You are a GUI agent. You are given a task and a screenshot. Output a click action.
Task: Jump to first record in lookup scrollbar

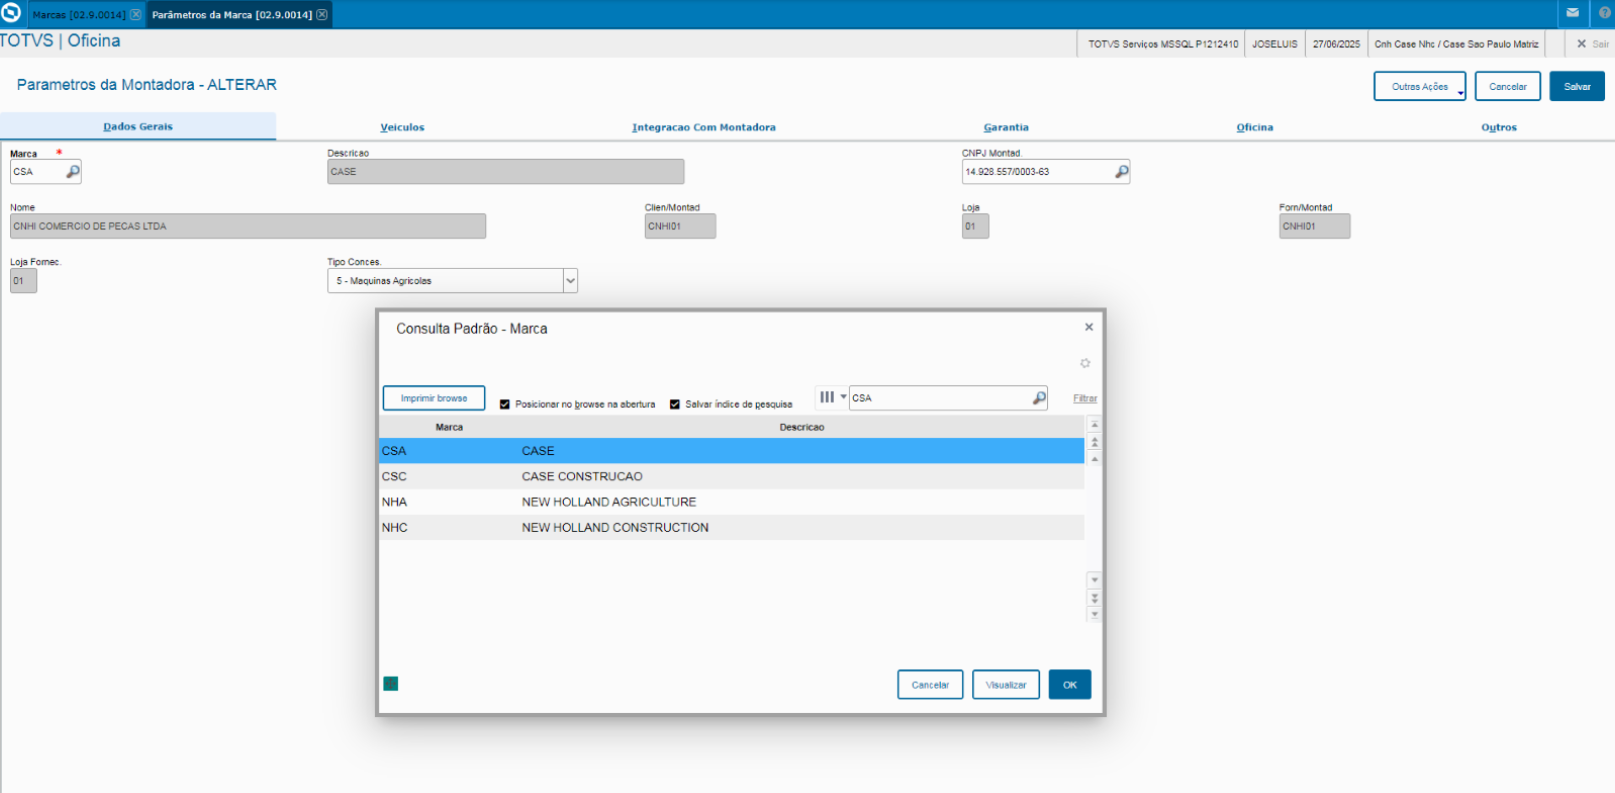click(x=1095, y=425)
